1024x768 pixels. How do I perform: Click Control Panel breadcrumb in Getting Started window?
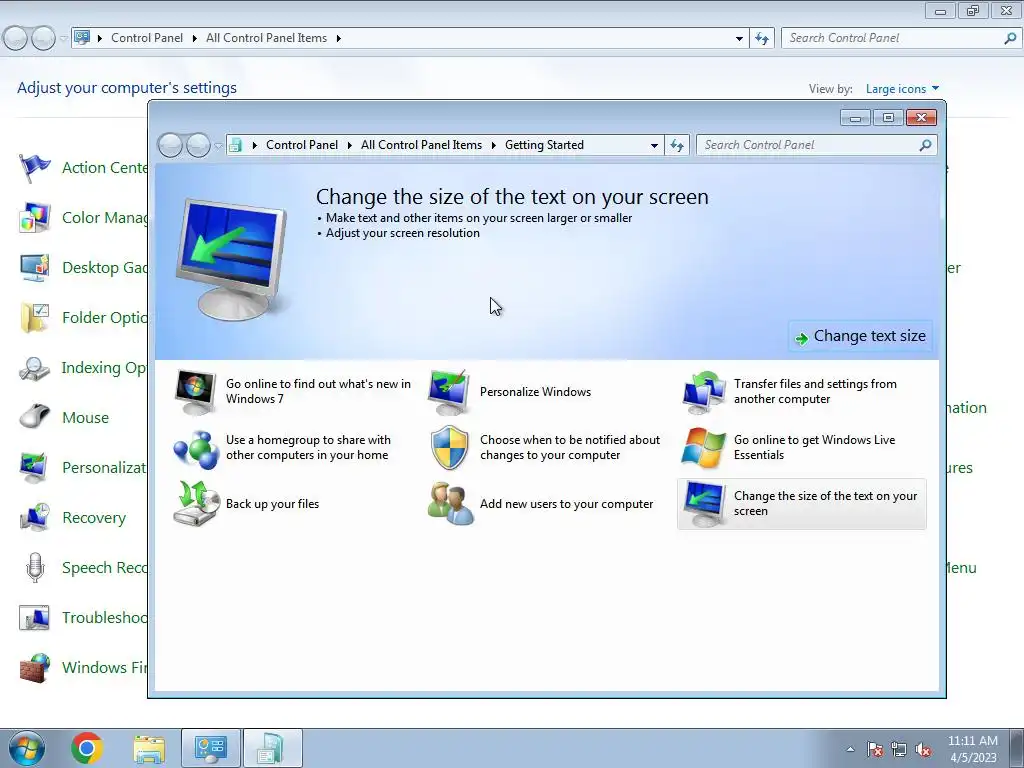302,145
